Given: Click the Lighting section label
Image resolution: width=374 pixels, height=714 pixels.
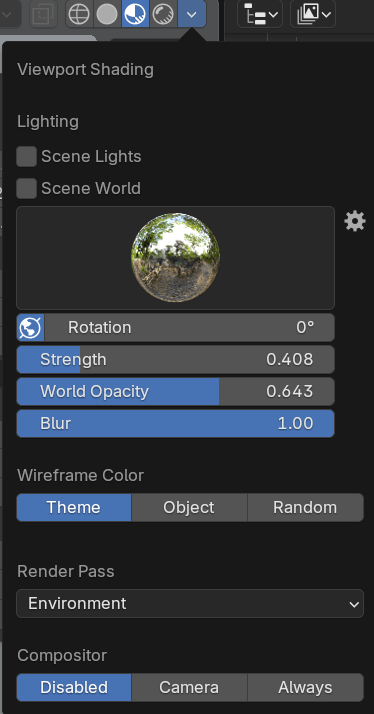Looking at the screenshot, I should pos(48,122).
